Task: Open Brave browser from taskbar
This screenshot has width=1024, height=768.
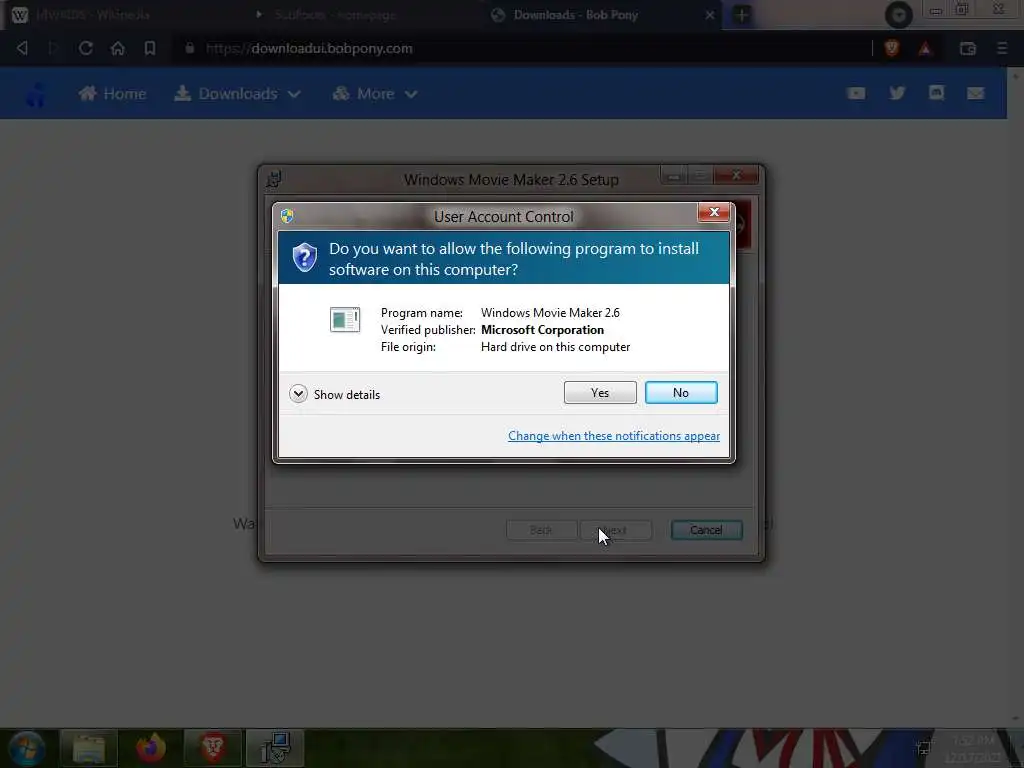Action: 213,748
